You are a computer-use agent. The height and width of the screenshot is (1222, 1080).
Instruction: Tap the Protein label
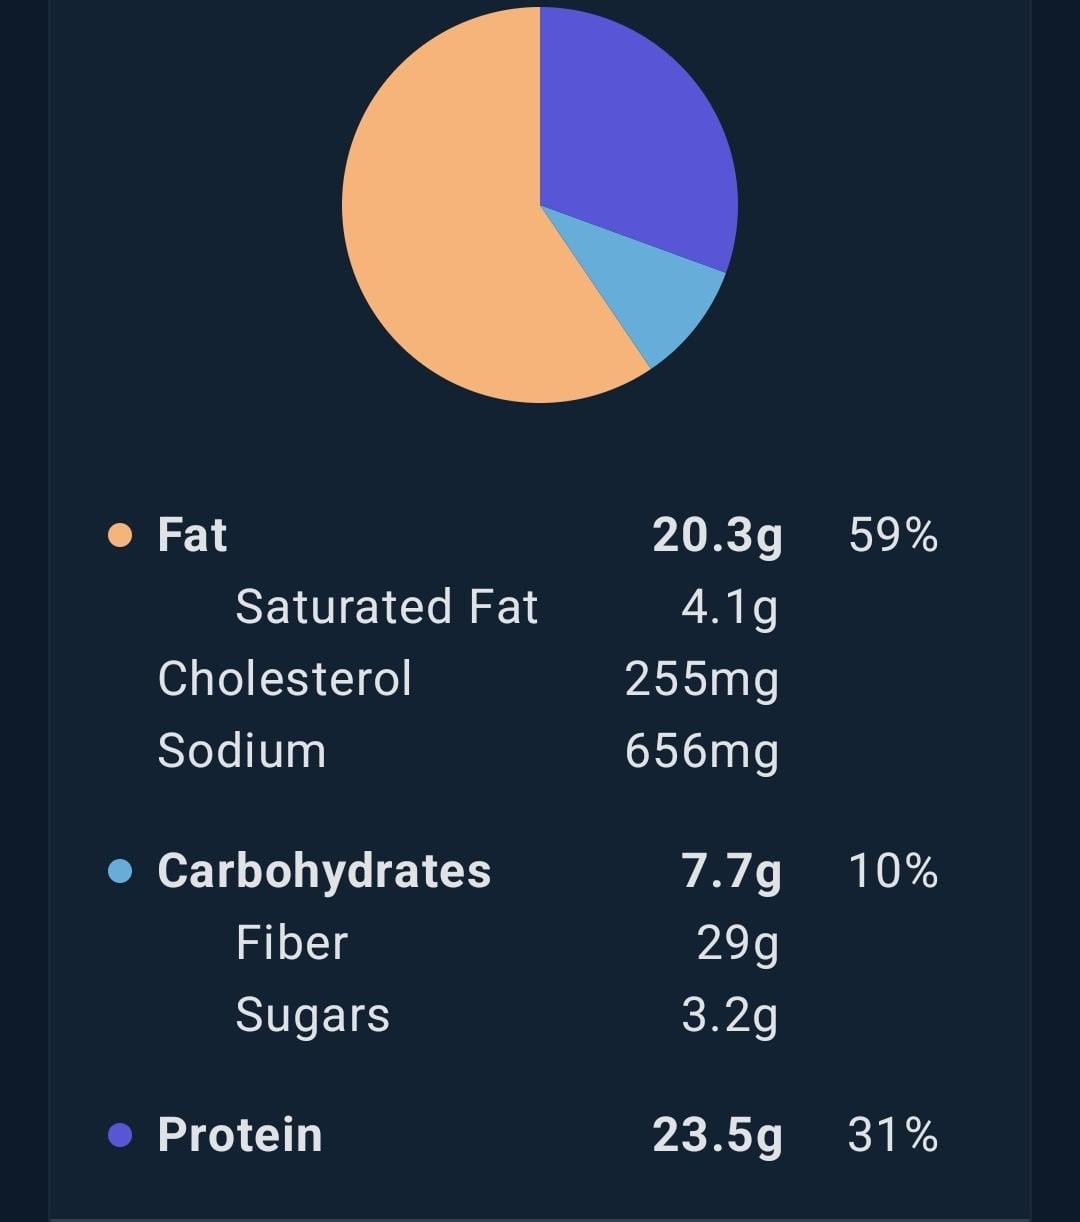pyautogui.click(x=240, y=1135)
